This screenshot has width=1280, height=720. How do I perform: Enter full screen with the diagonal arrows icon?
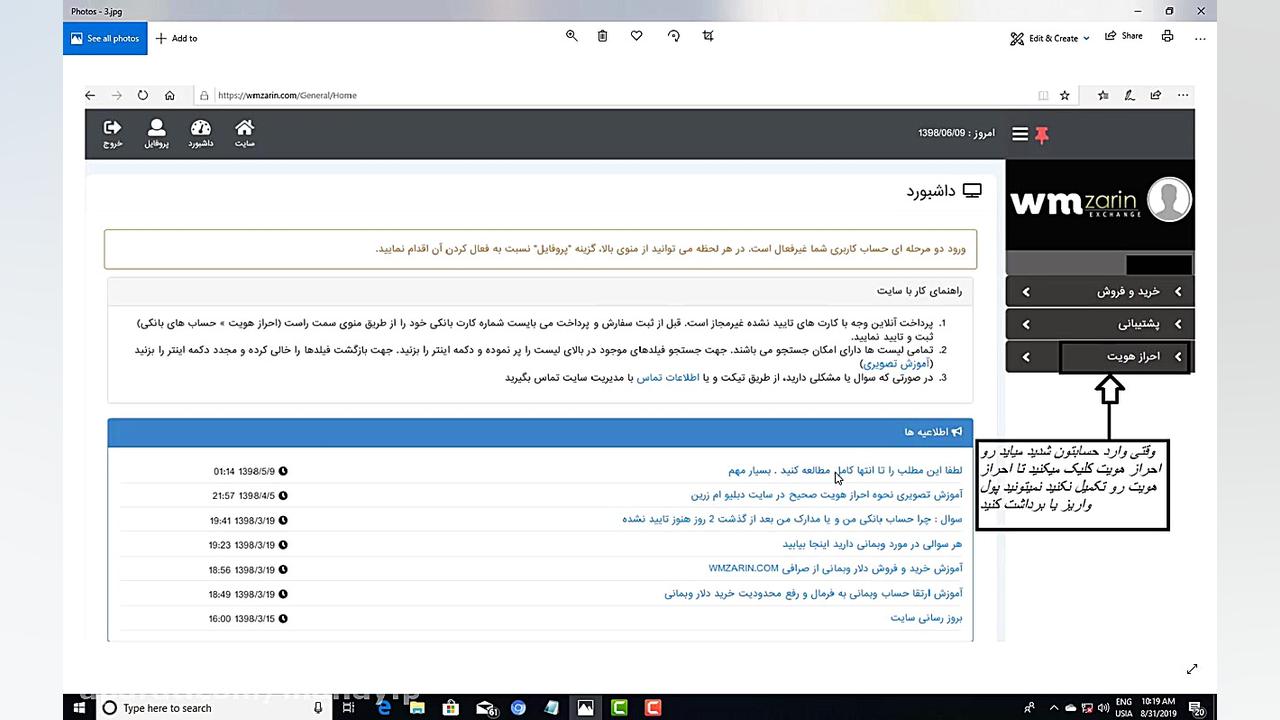pyautogui.click(x=1192, y=669)
